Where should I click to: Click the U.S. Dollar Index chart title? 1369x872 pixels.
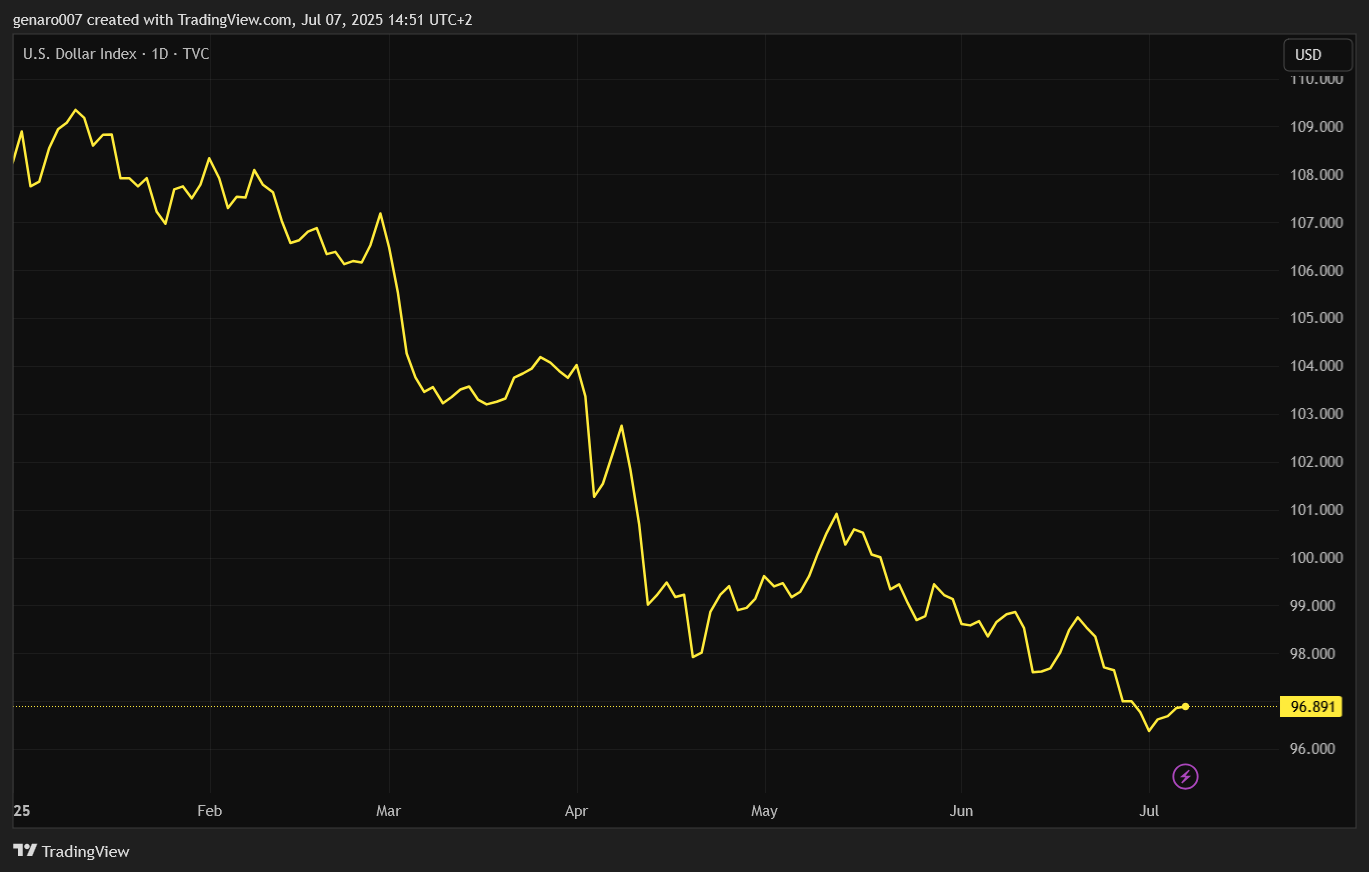coord(116,54)
